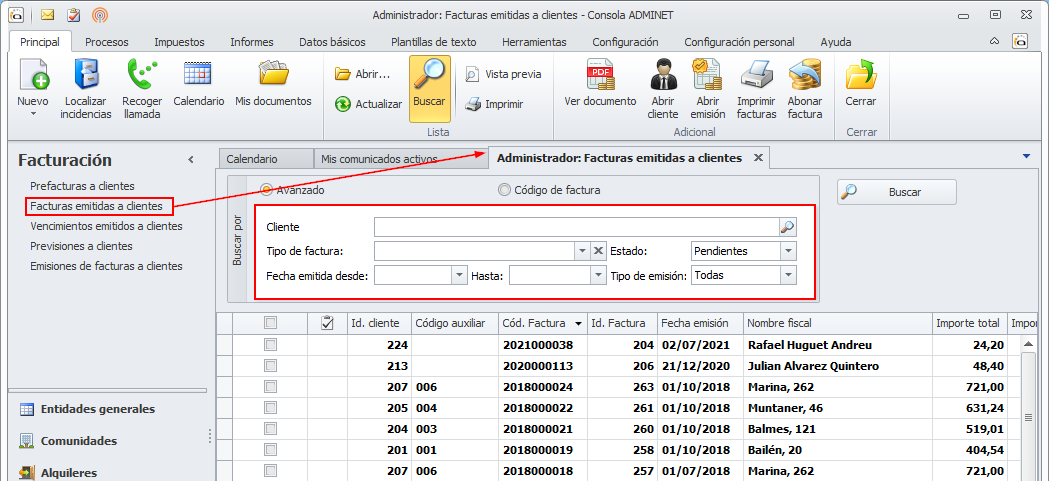Close the Facturas emitidas a clientes tab
The image size is (1049, 481).
coord(758,158)
